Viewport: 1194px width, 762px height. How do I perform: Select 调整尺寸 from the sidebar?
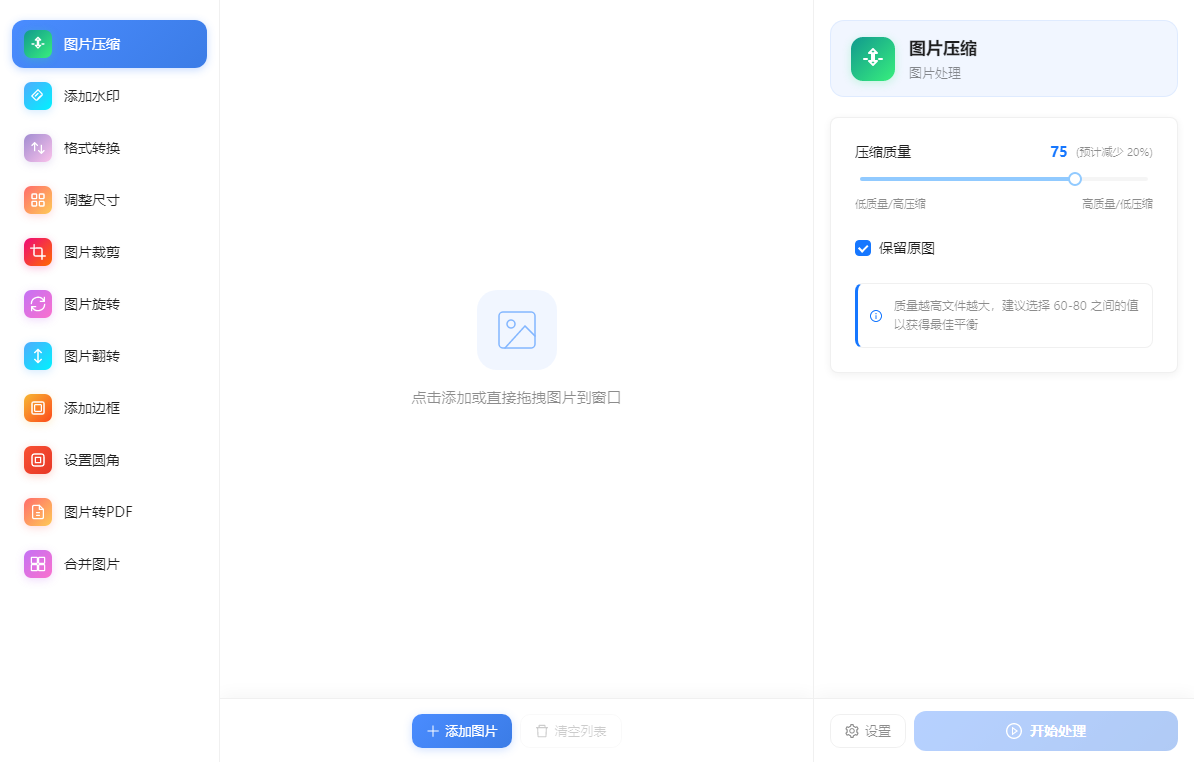pyautogui.click(x=110, y=200)
